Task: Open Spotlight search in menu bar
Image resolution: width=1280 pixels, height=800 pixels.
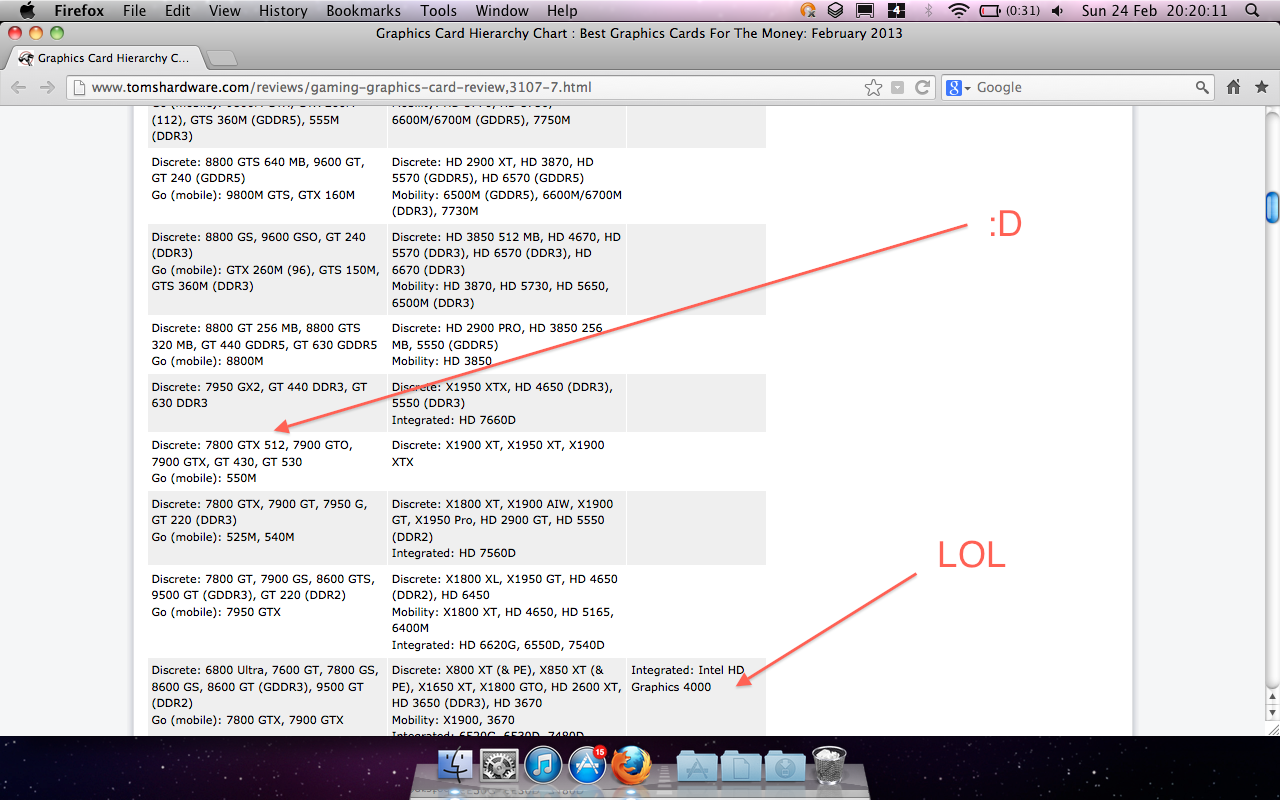Action: click(1253, 11)
